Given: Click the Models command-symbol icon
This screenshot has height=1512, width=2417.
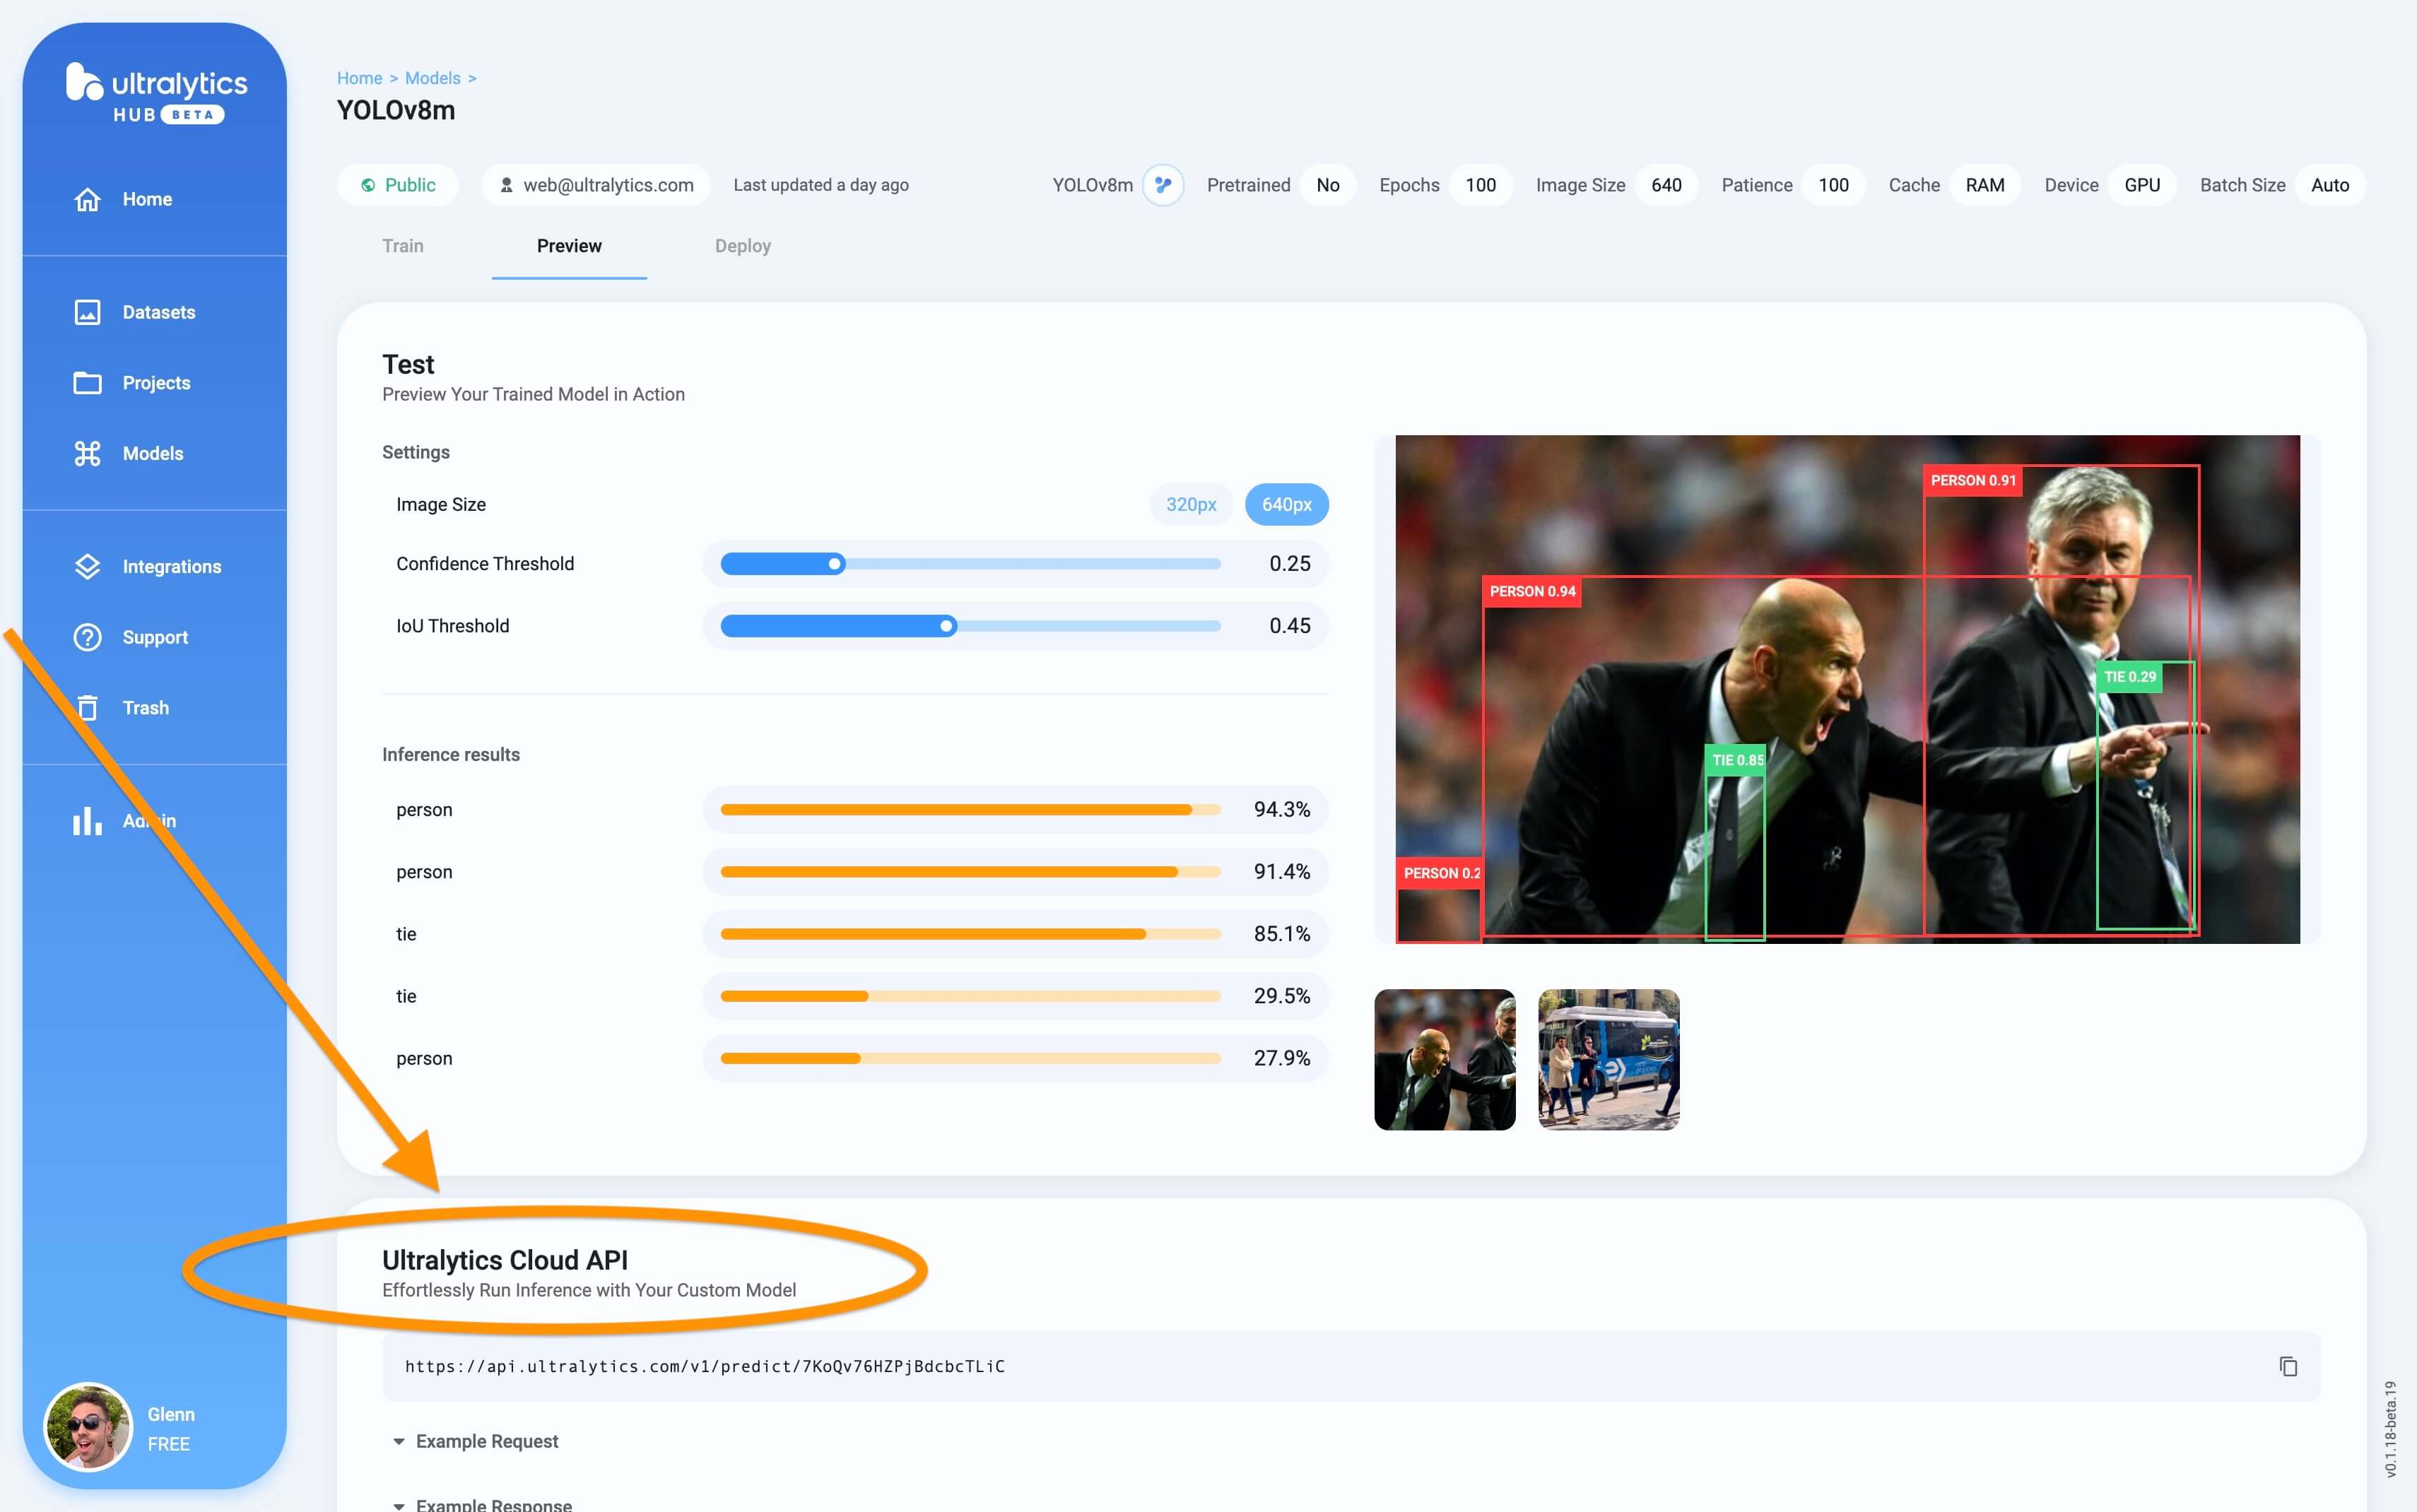Looking at the screenshot, I should click(x=87, y=453).
